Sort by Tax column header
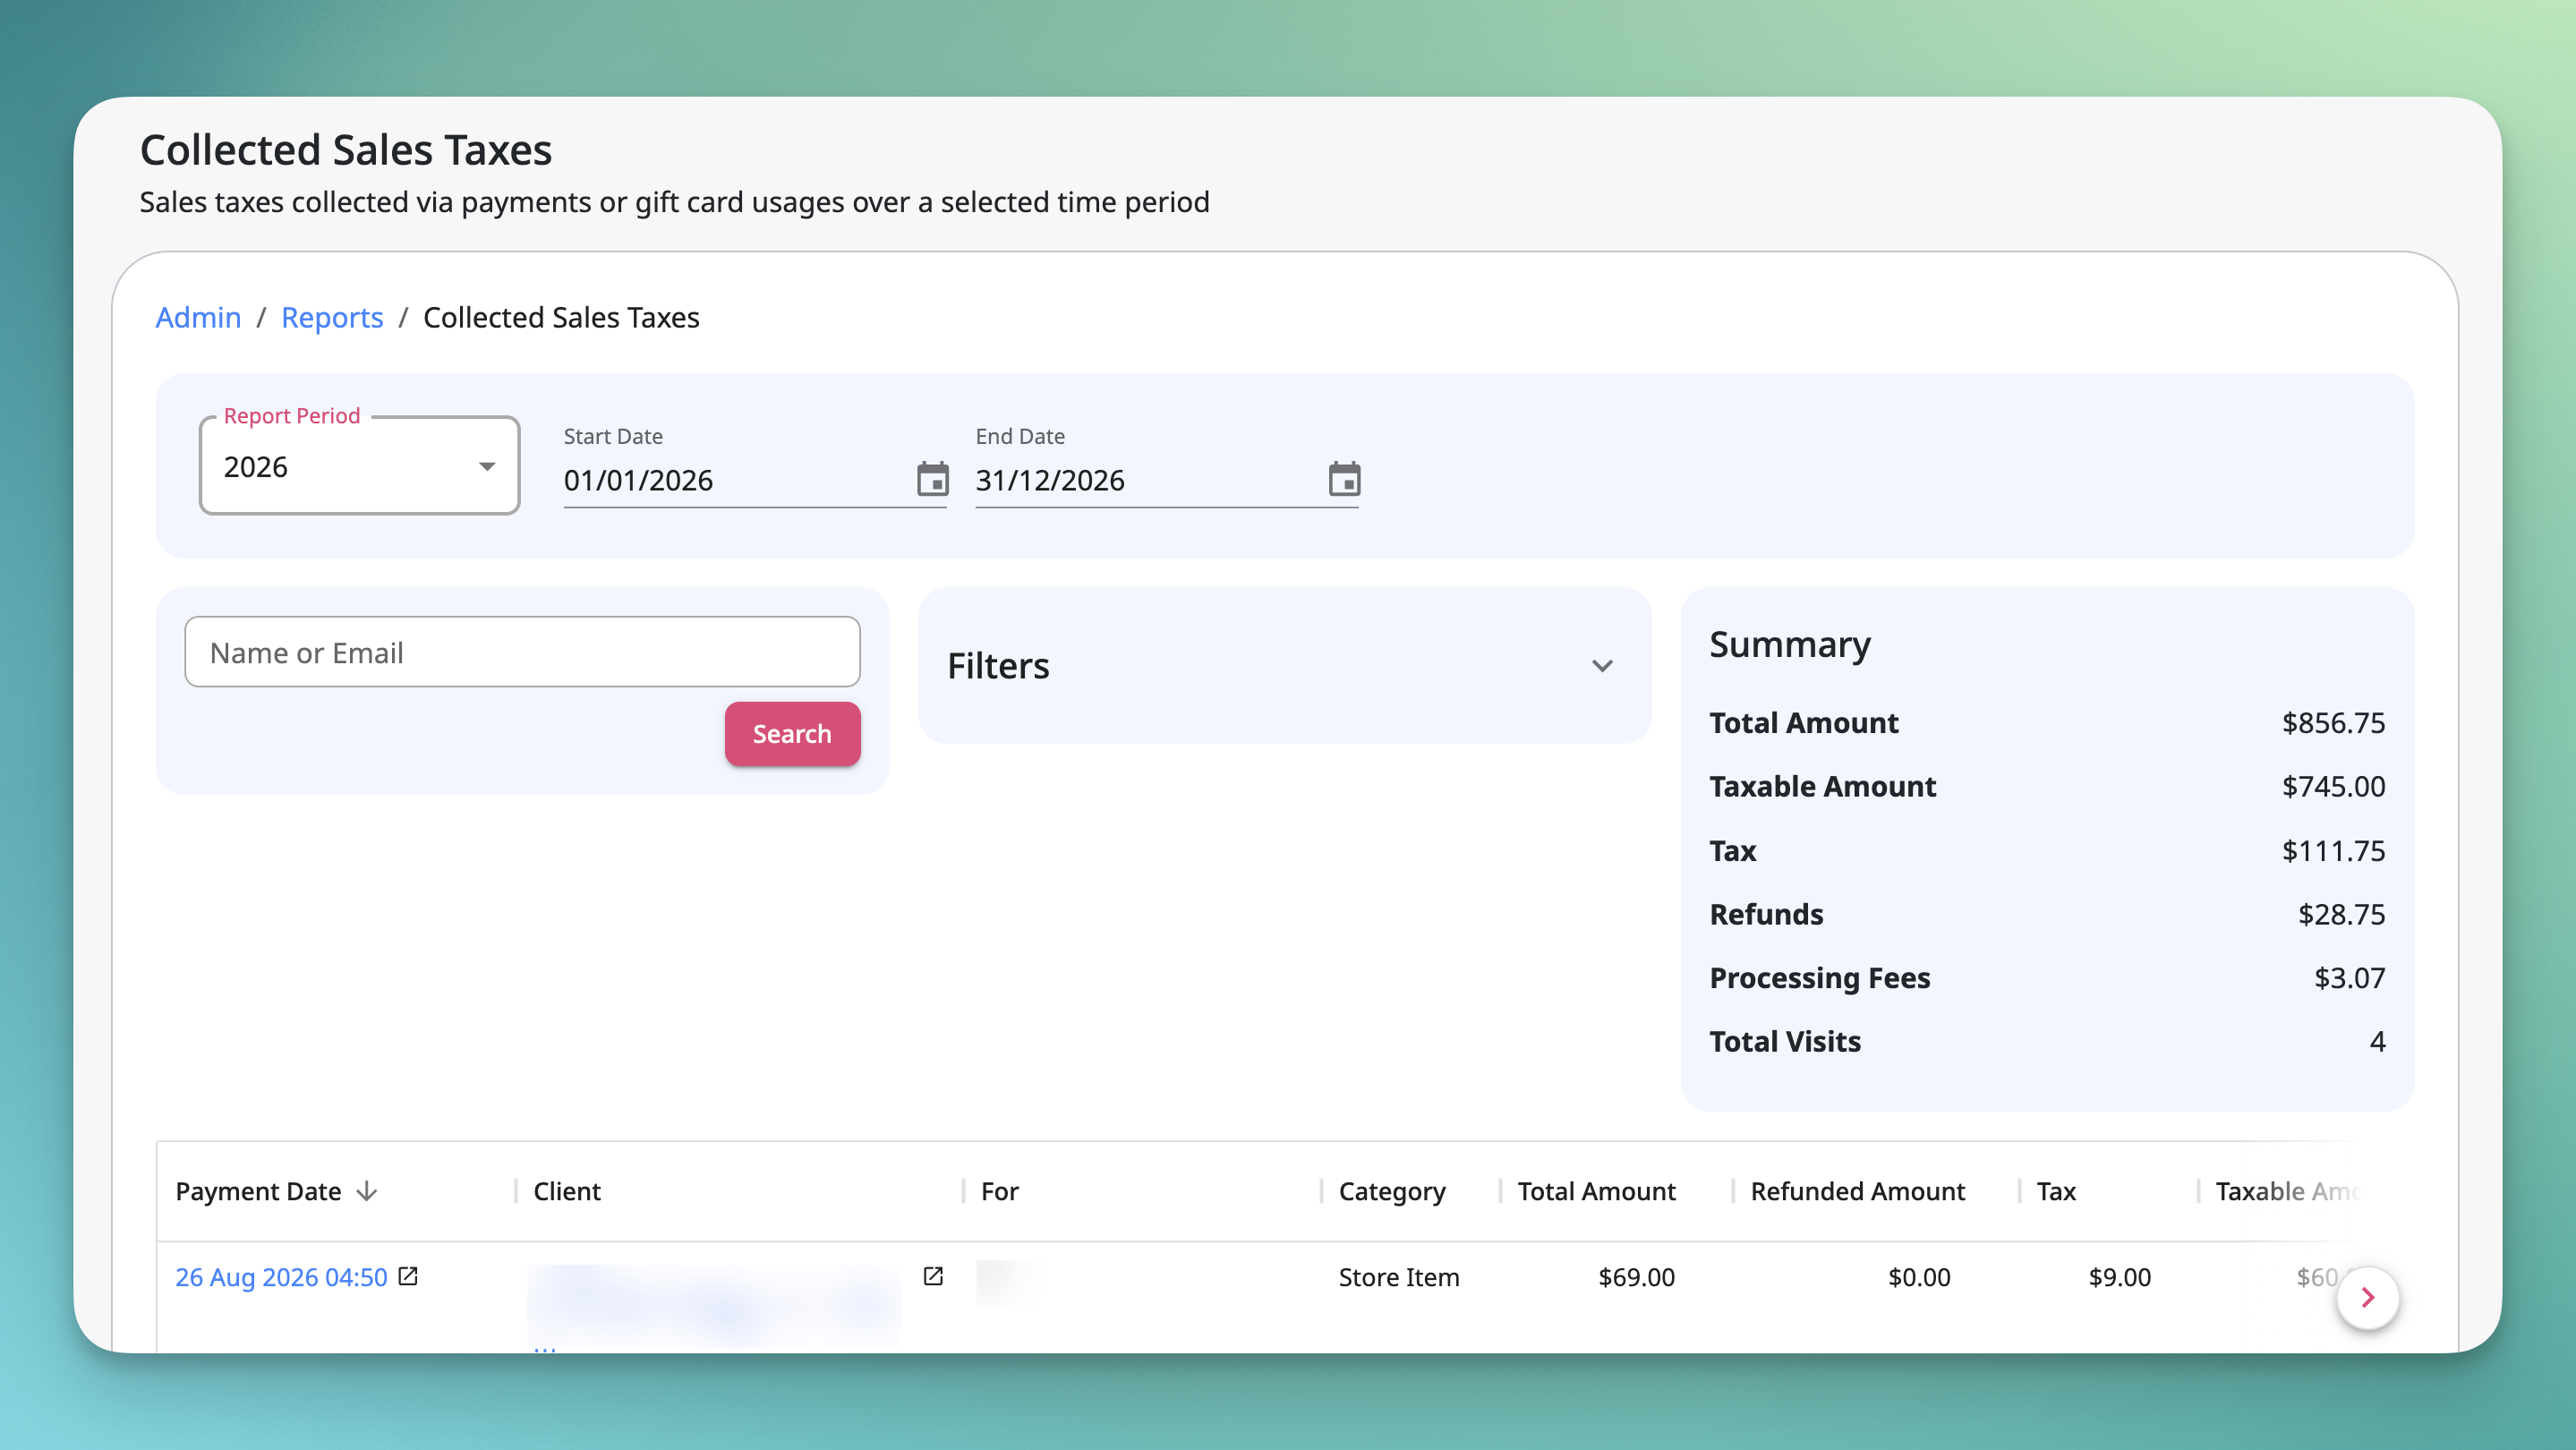 pos(2056,1191)
